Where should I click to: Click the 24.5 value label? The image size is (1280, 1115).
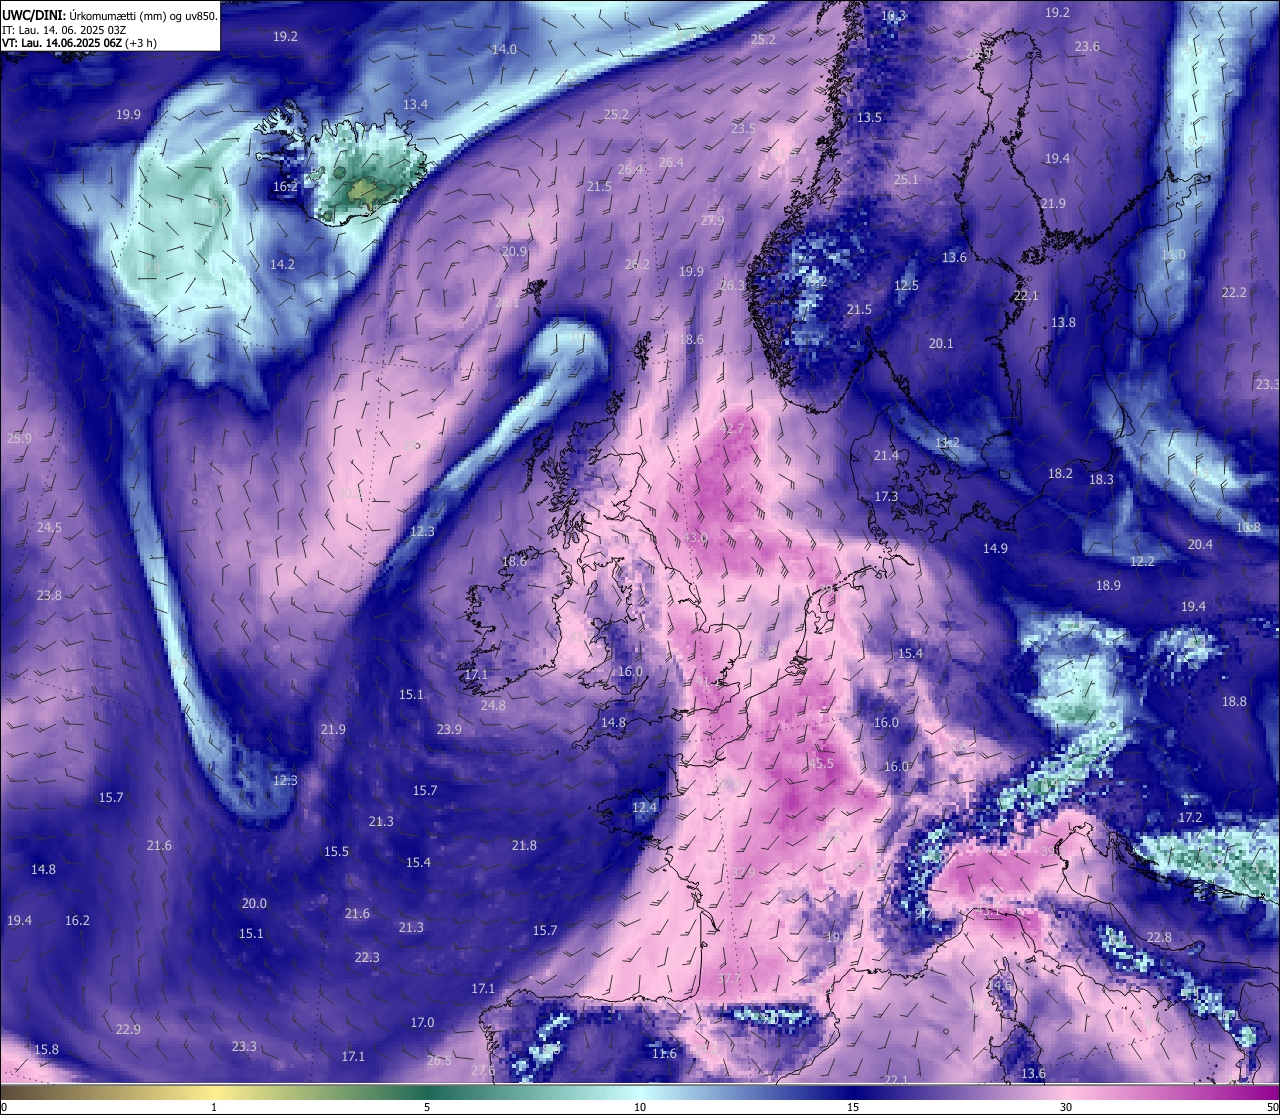pos(49,528)
